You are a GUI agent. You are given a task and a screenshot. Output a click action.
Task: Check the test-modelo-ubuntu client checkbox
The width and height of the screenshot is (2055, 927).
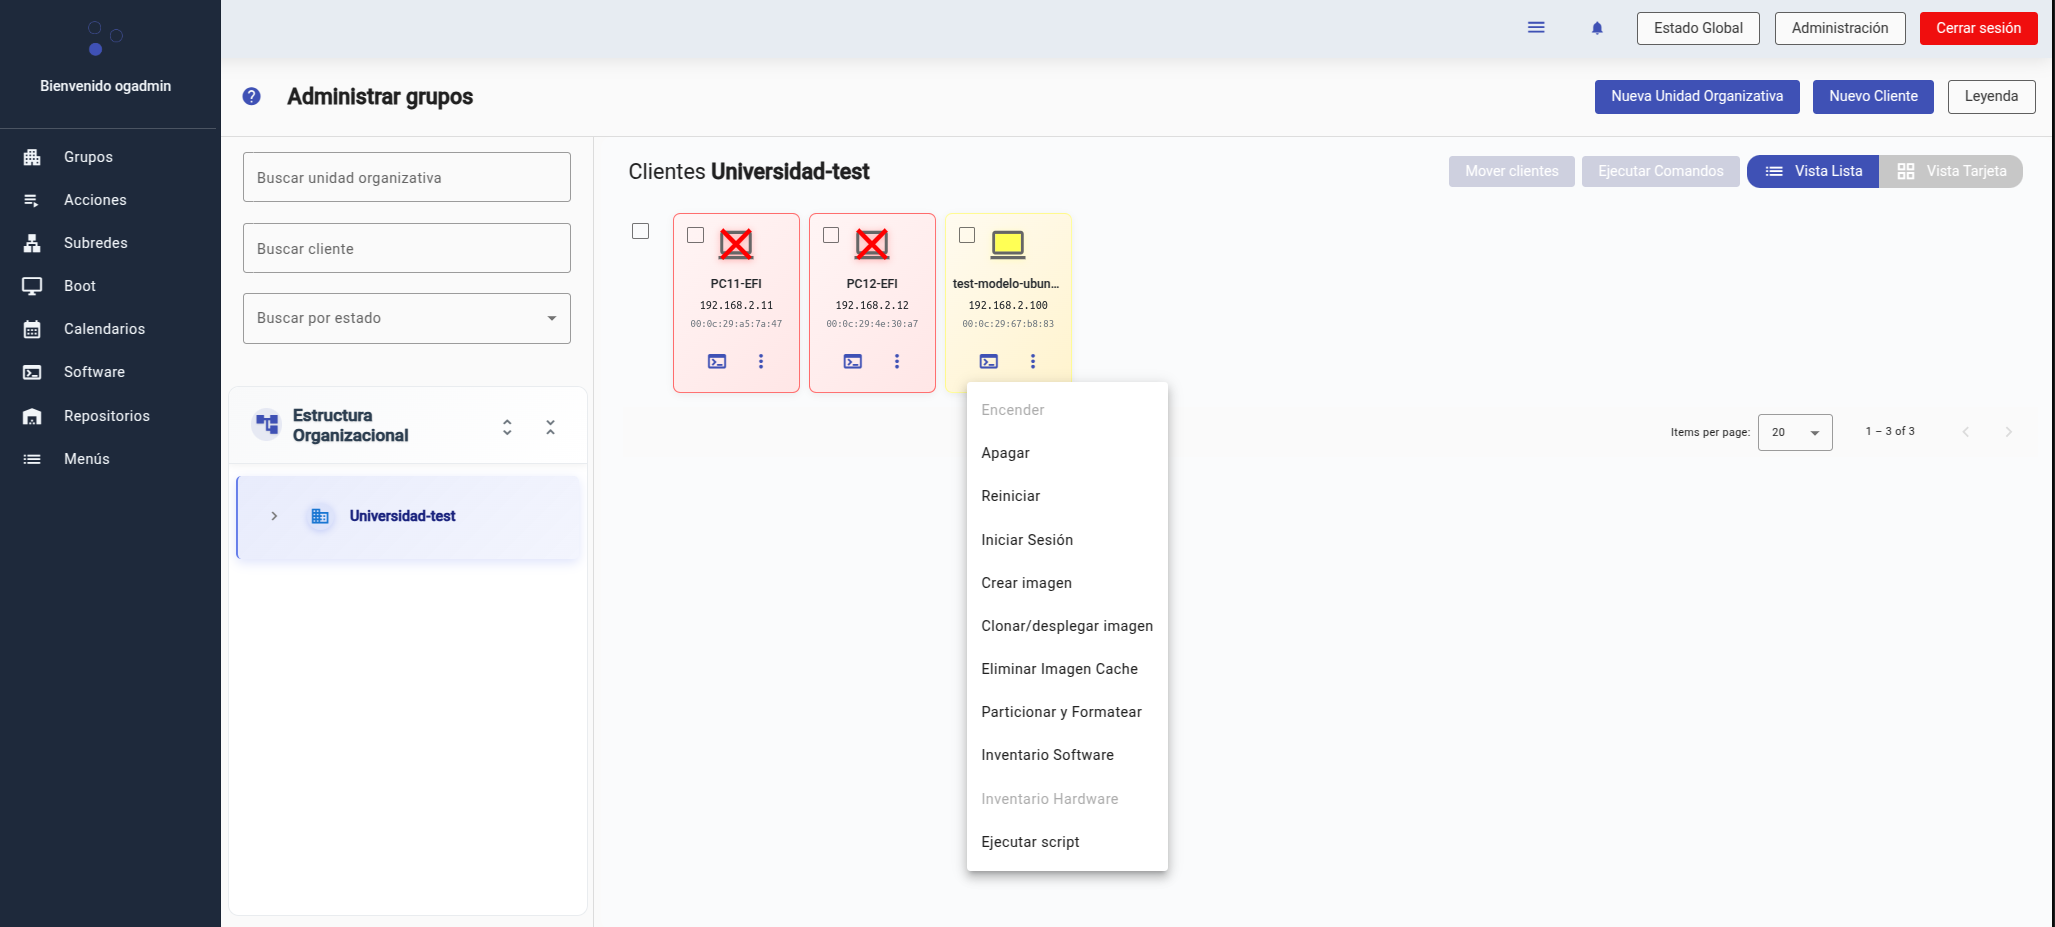967,235
